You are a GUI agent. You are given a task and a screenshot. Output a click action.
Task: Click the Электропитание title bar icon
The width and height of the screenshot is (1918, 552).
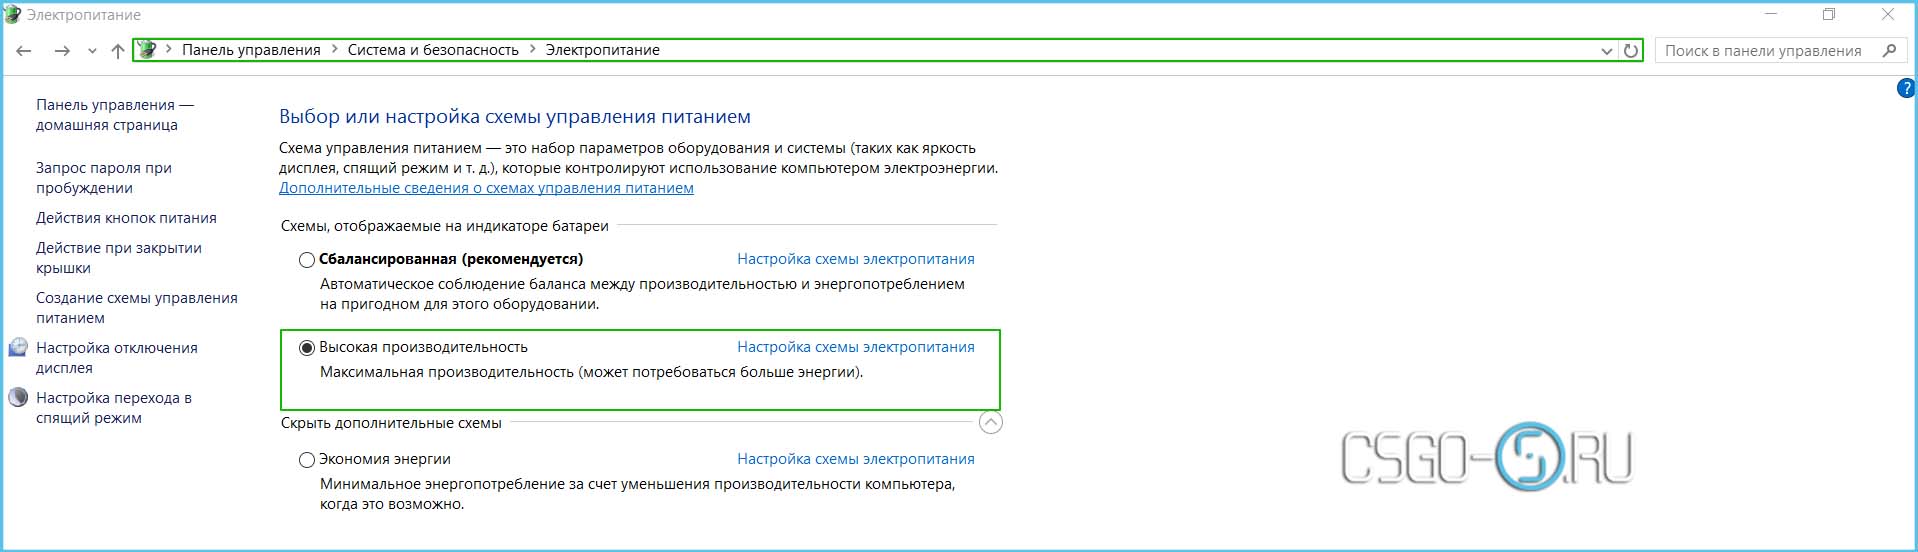[12, 14]
